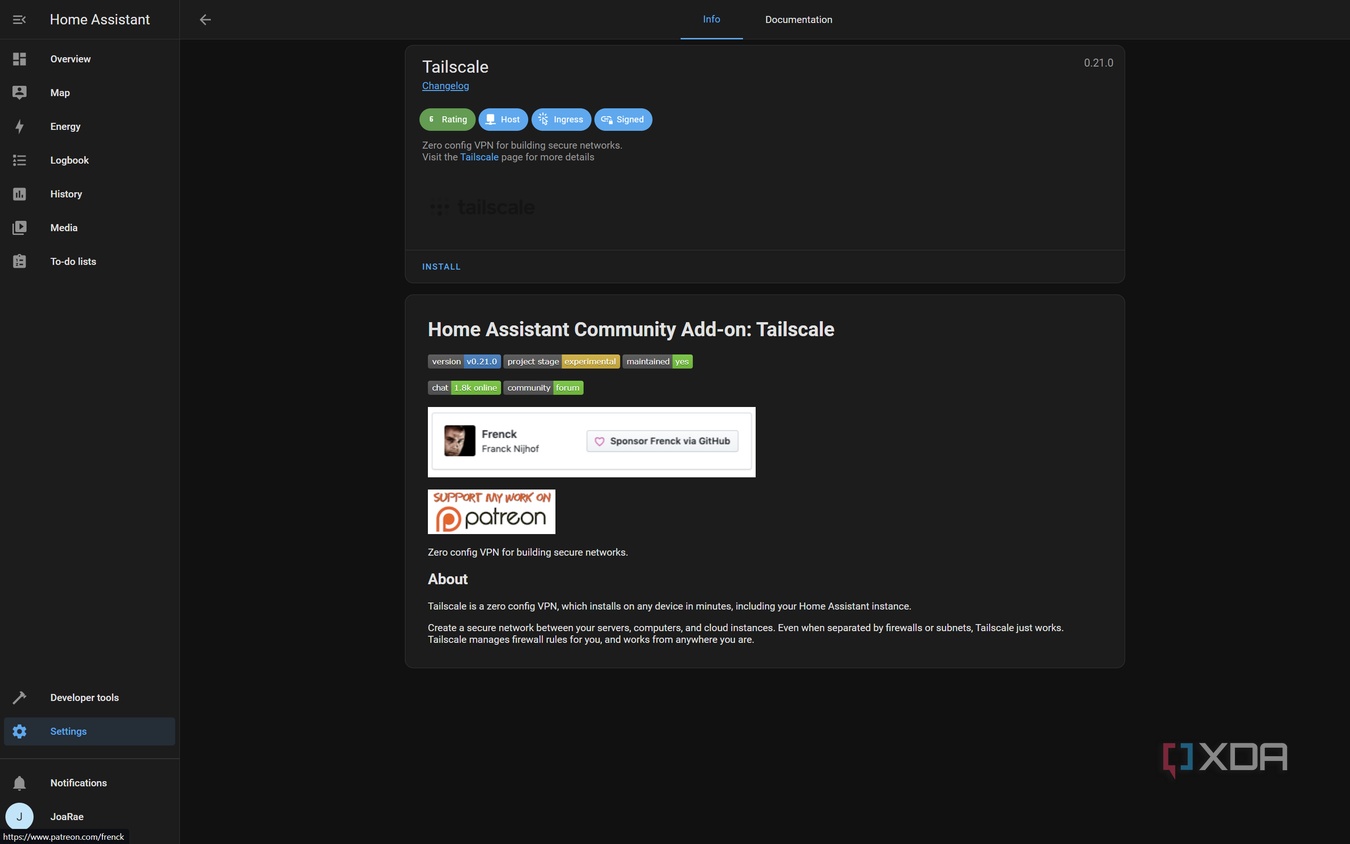This screenshot has width=1350, height=844.
Task: Open the Tailscale page link
Action: point(479,157)
